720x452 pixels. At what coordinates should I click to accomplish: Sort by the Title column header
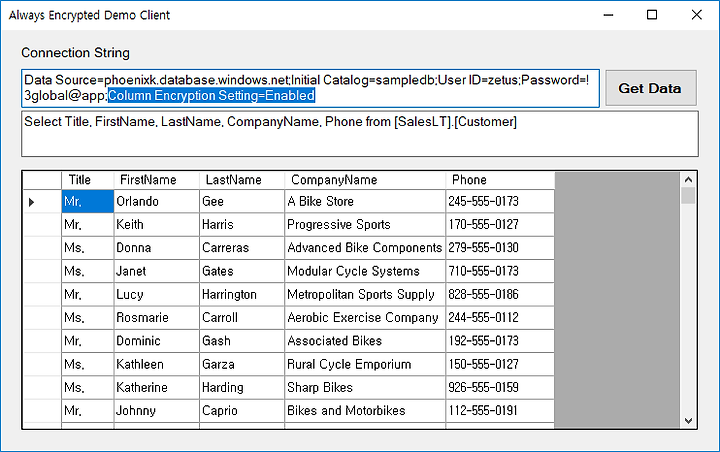pyautogui.click(x=88, y=180)
